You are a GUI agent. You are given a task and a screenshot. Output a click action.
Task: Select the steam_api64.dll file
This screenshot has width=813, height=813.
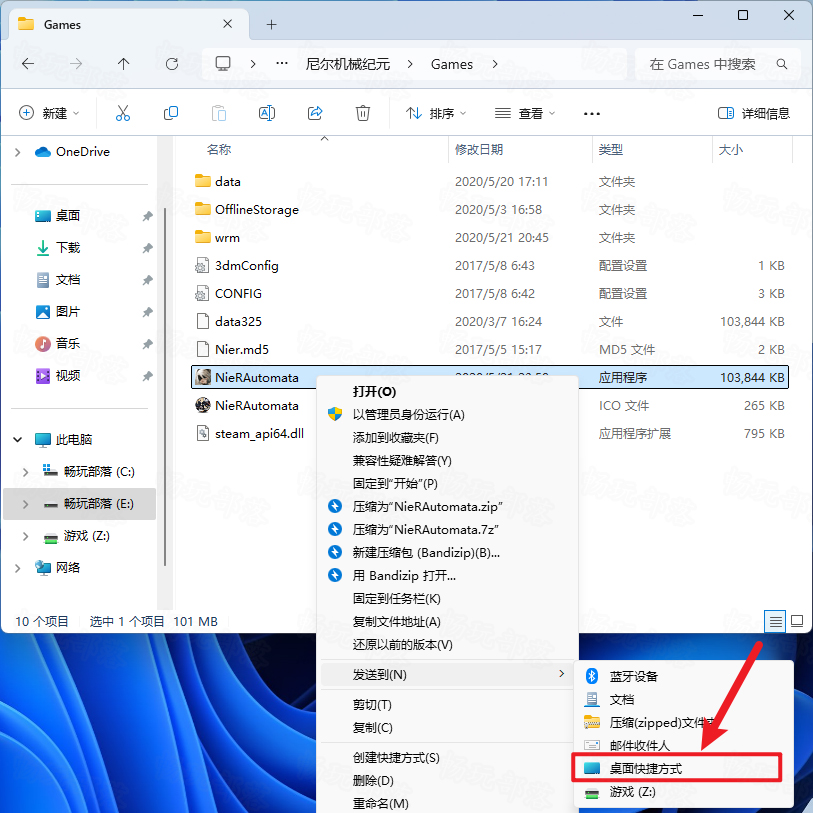pos(259,433)
